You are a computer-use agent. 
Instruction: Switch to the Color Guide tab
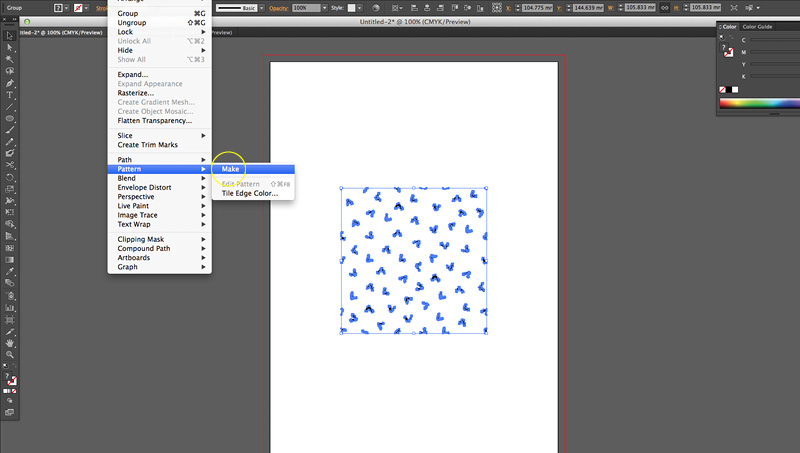[x=757, y=27]
